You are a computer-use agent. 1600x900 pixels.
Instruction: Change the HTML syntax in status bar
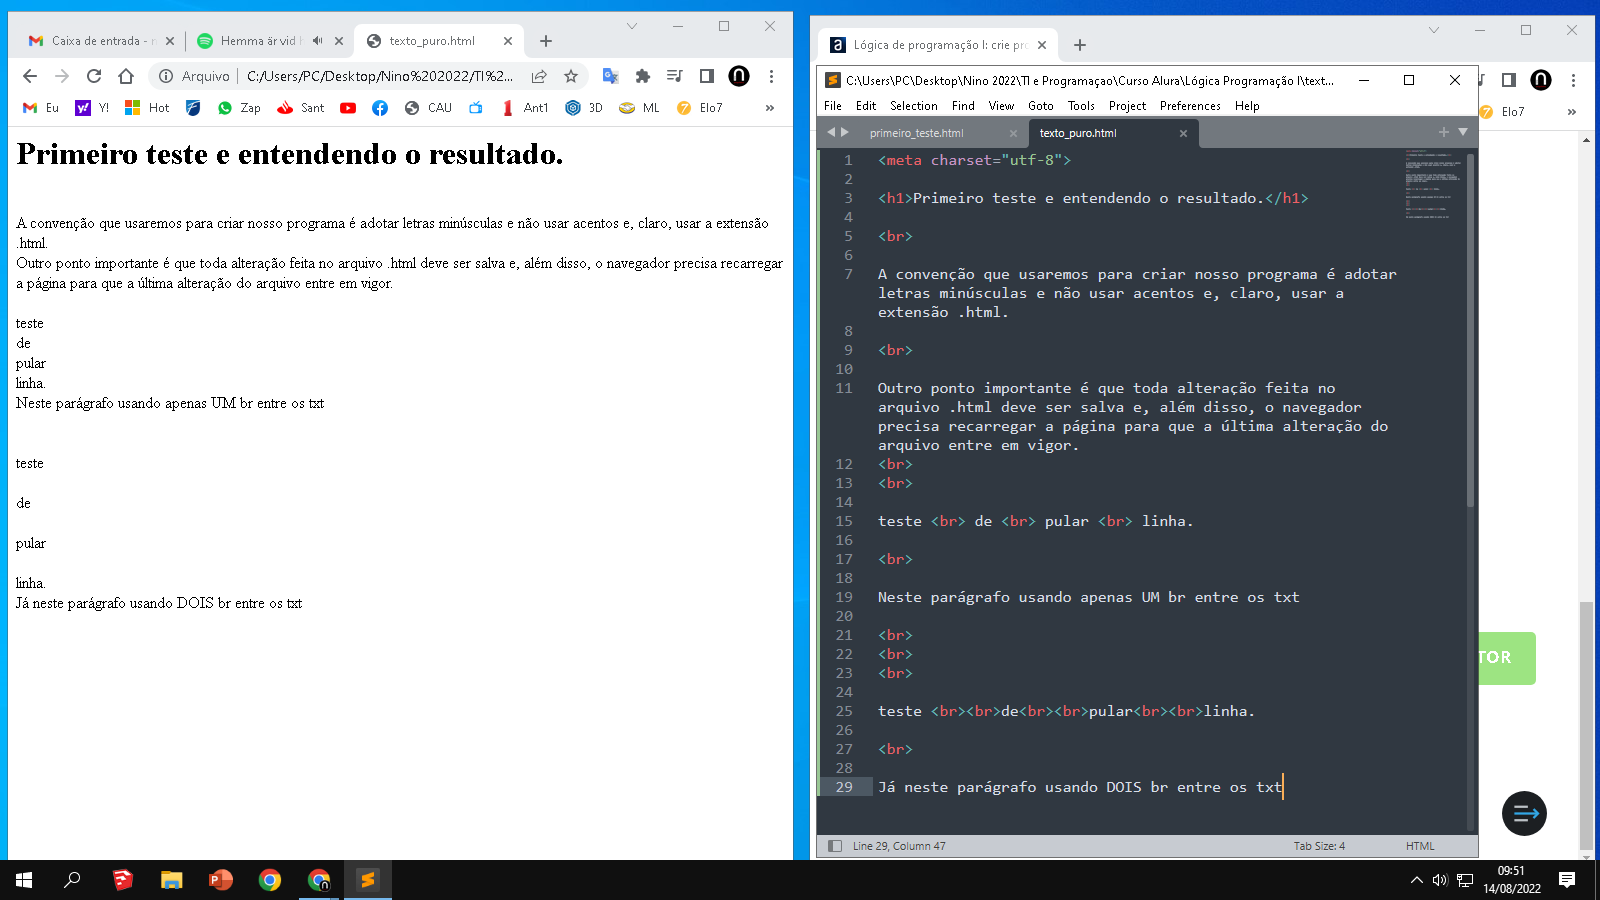pos(1420,846)
